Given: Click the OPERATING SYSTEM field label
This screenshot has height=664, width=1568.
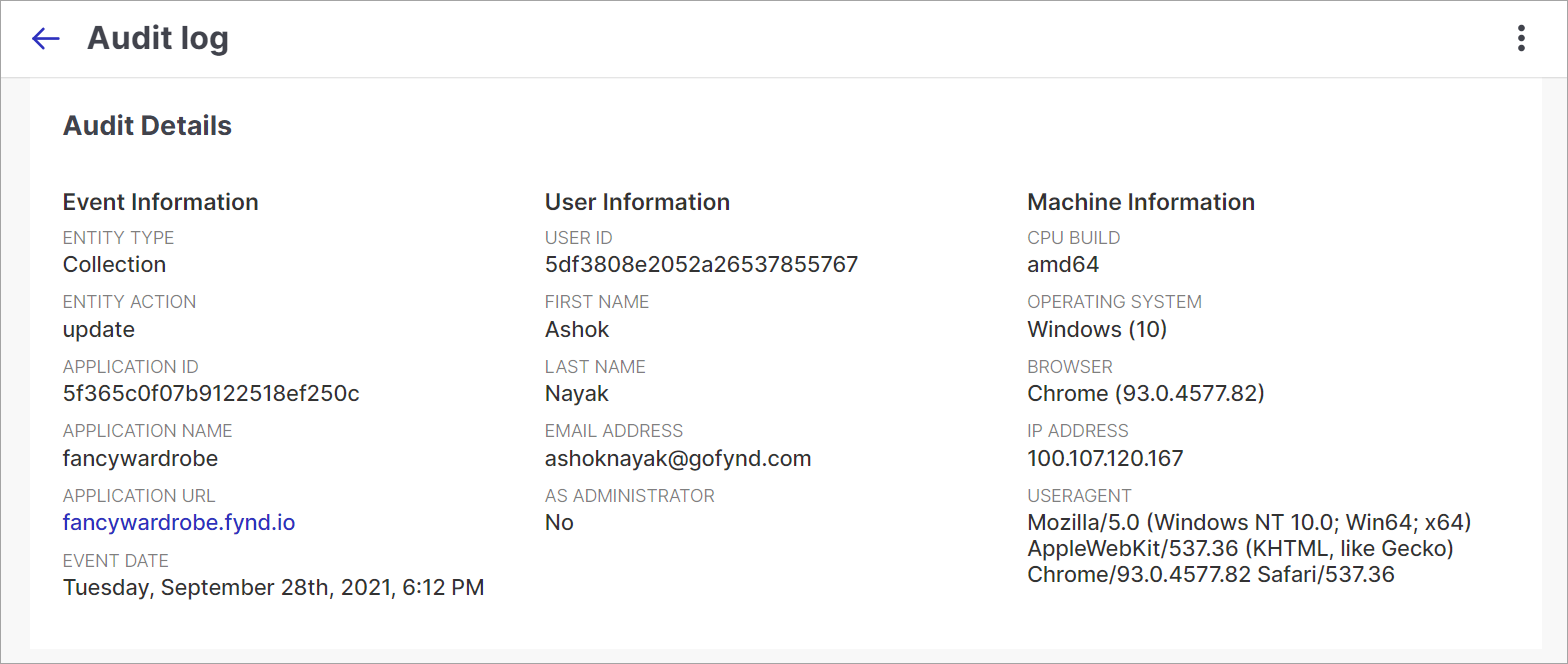Looking at the screenshot, I should (1115, 302).
